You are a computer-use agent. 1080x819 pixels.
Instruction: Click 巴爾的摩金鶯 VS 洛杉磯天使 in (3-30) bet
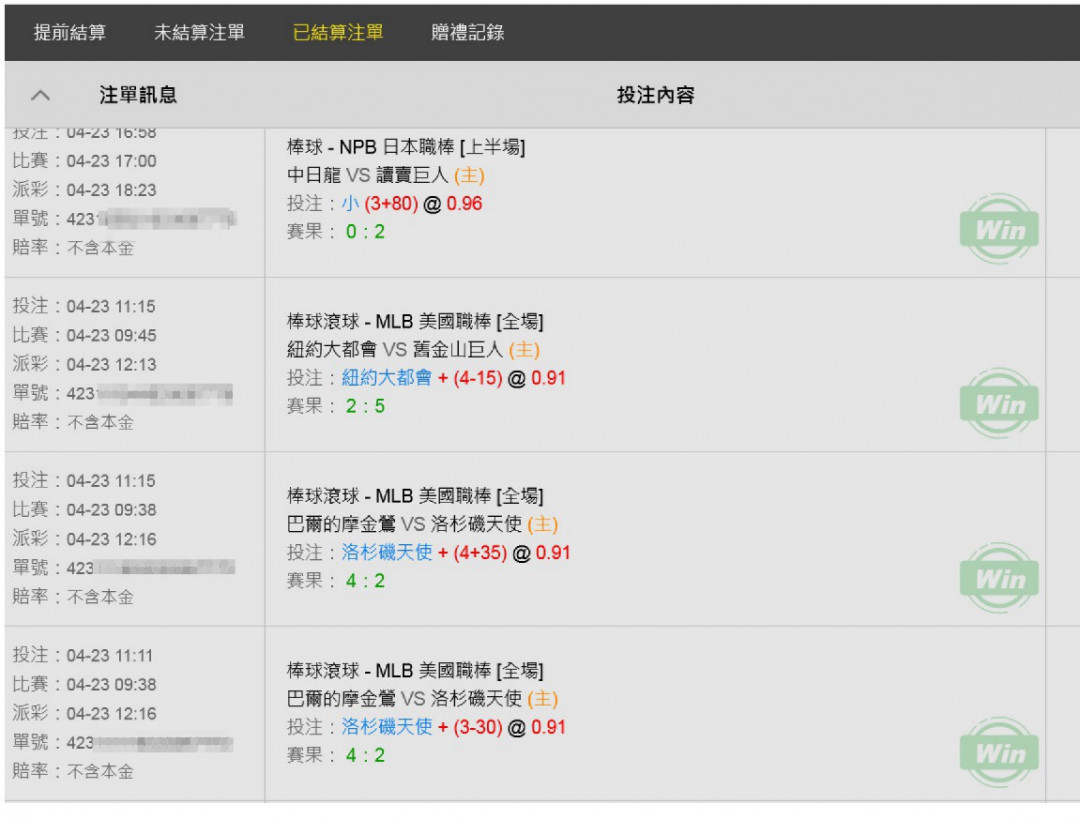(404, 698)
